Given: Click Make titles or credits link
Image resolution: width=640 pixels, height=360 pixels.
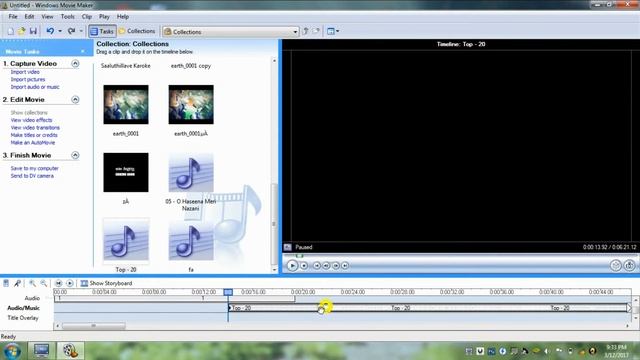Looking at the screenshot, I should coord(34,135).
